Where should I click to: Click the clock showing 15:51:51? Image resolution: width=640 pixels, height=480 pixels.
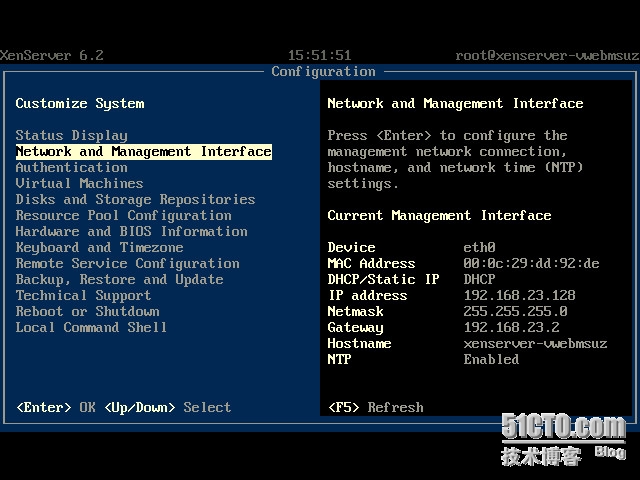[x=320, y=55]
